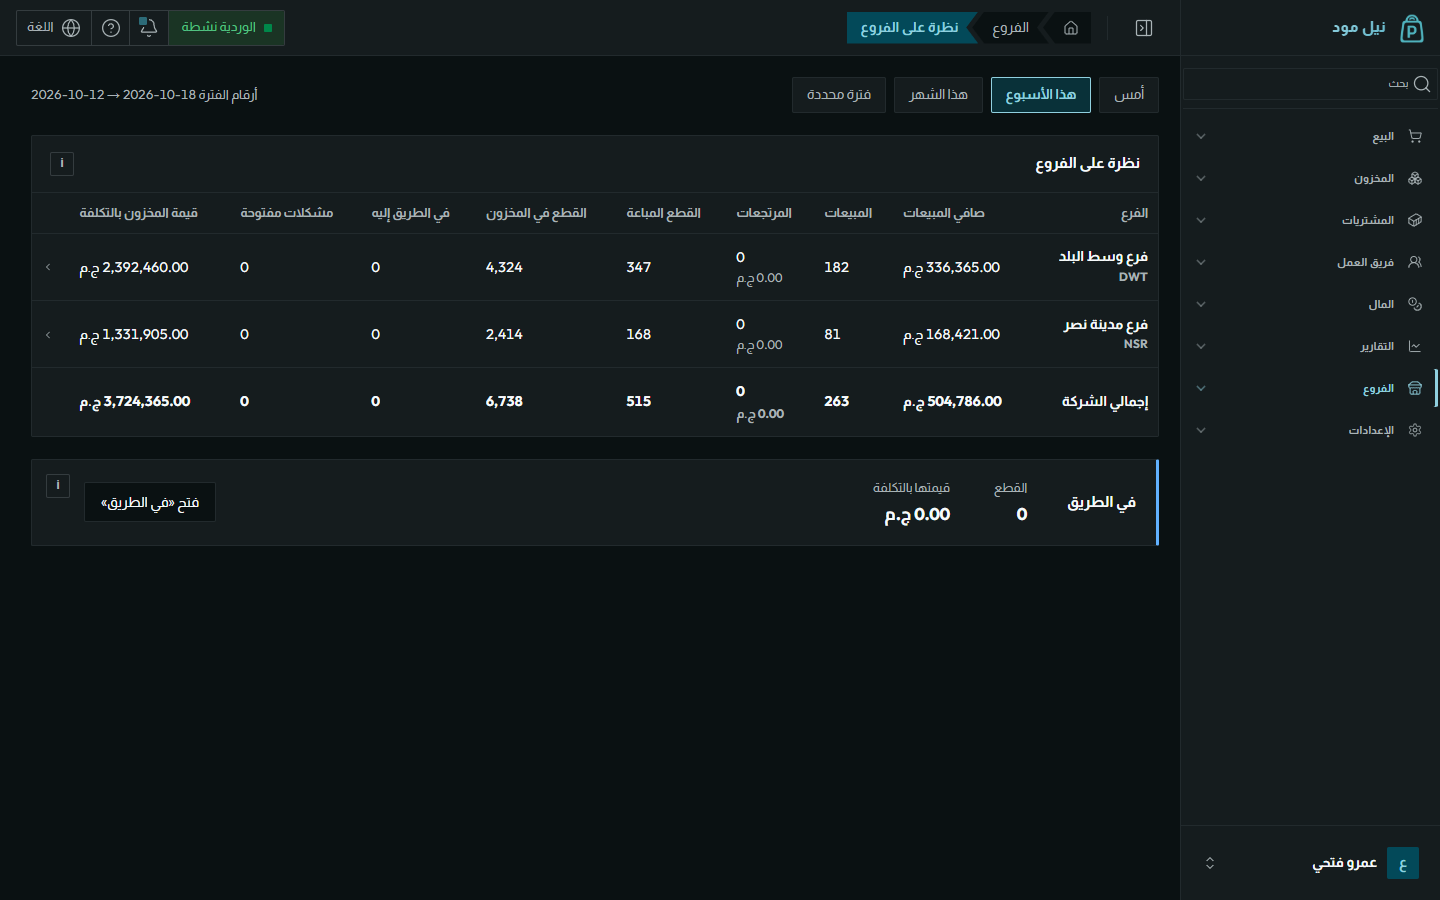The width and height of the screenshot is (1440, 900).
Task: Focus the بحث search field
Action: 1308,84
